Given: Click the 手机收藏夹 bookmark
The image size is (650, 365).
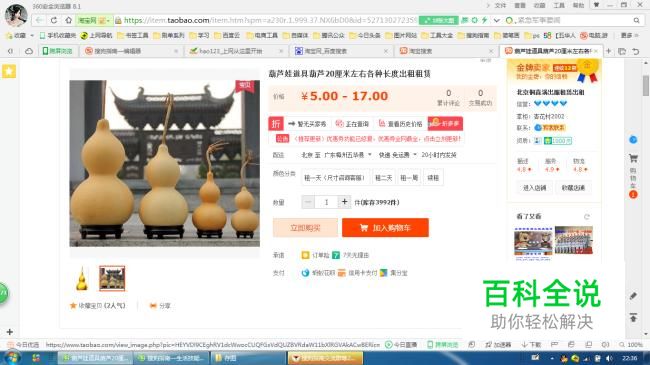Looking at the screenshot, I should 58,36.
